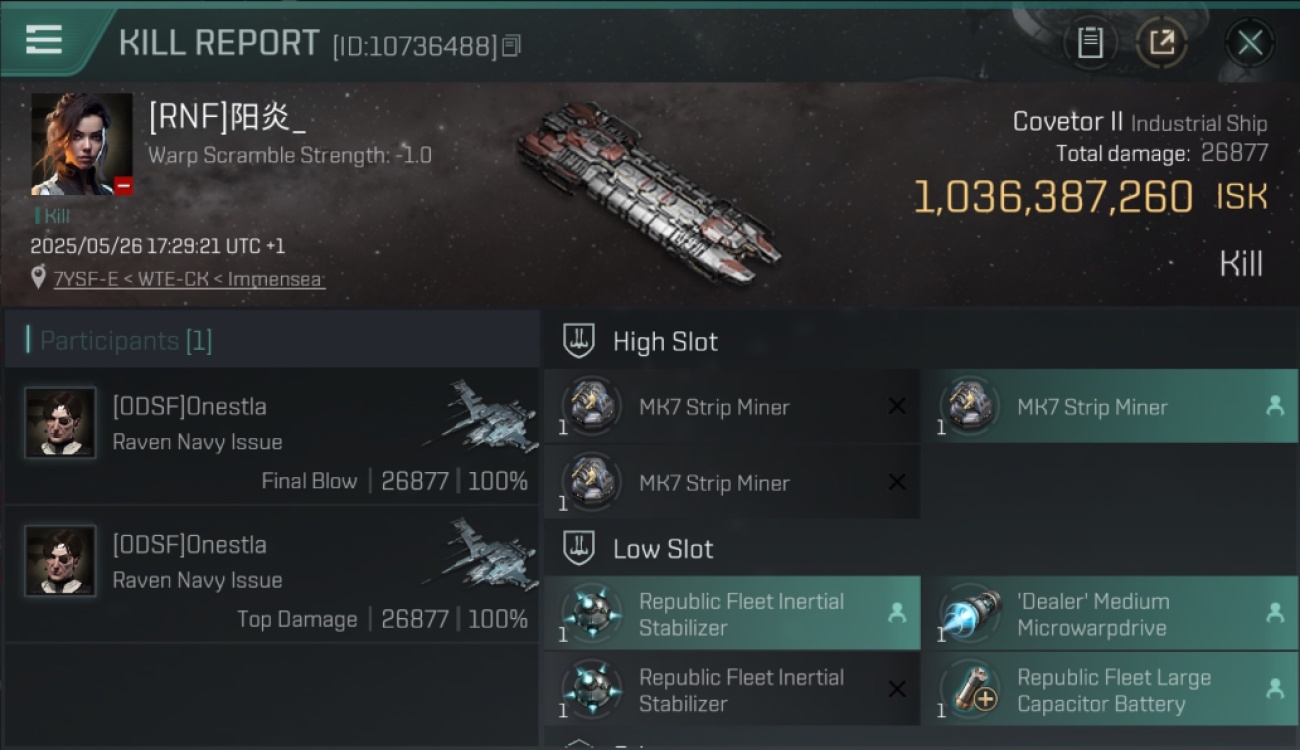Open the hamburger menu icon

coord(44,40)
